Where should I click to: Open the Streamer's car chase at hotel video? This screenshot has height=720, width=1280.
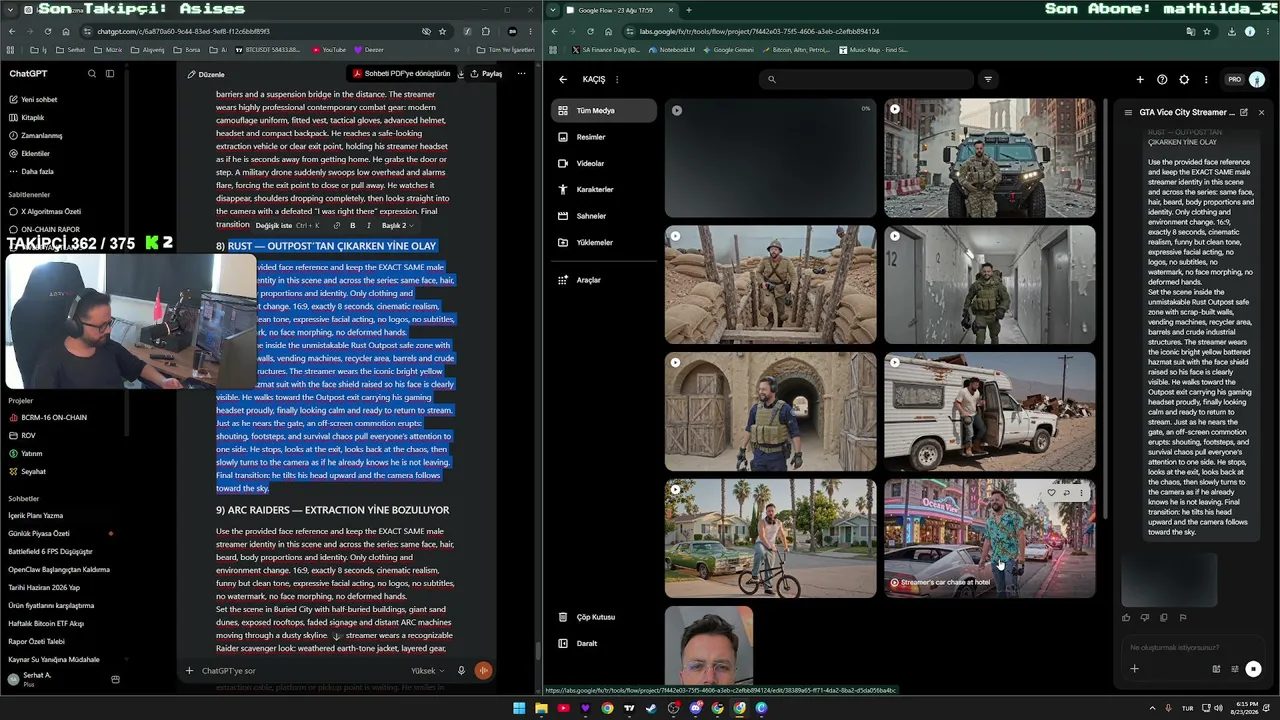[x=990, y=539]
